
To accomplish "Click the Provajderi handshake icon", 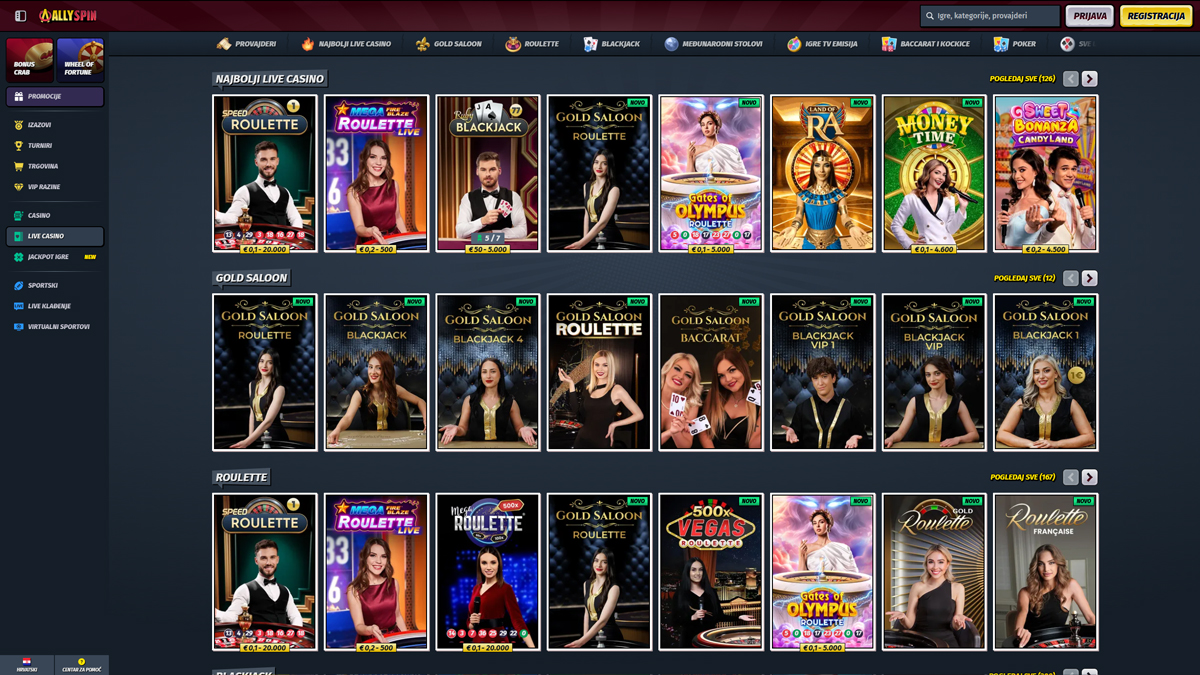I will (224, 44).
